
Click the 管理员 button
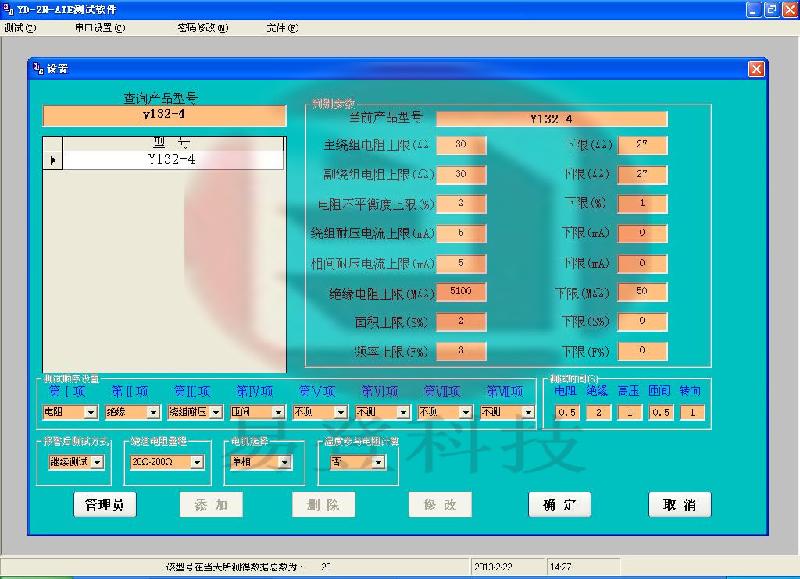[102, 504]
